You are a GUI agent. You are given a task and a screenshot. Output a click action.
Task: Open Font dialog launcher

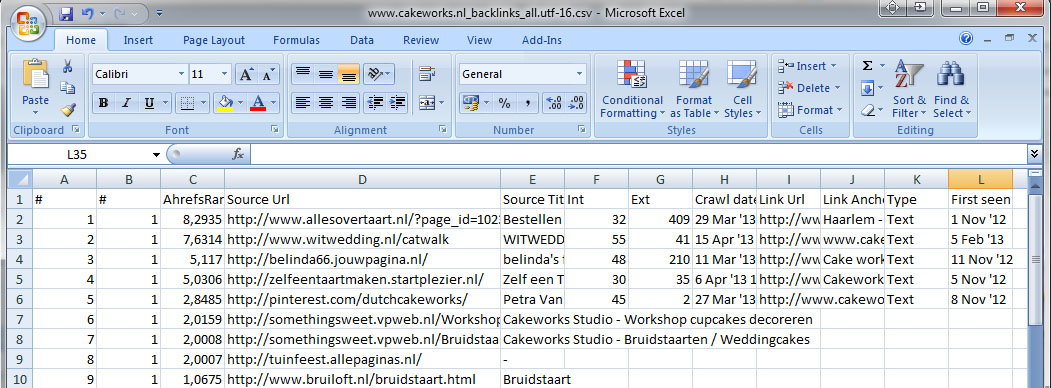pyautogui.click(x=275, y=130)
